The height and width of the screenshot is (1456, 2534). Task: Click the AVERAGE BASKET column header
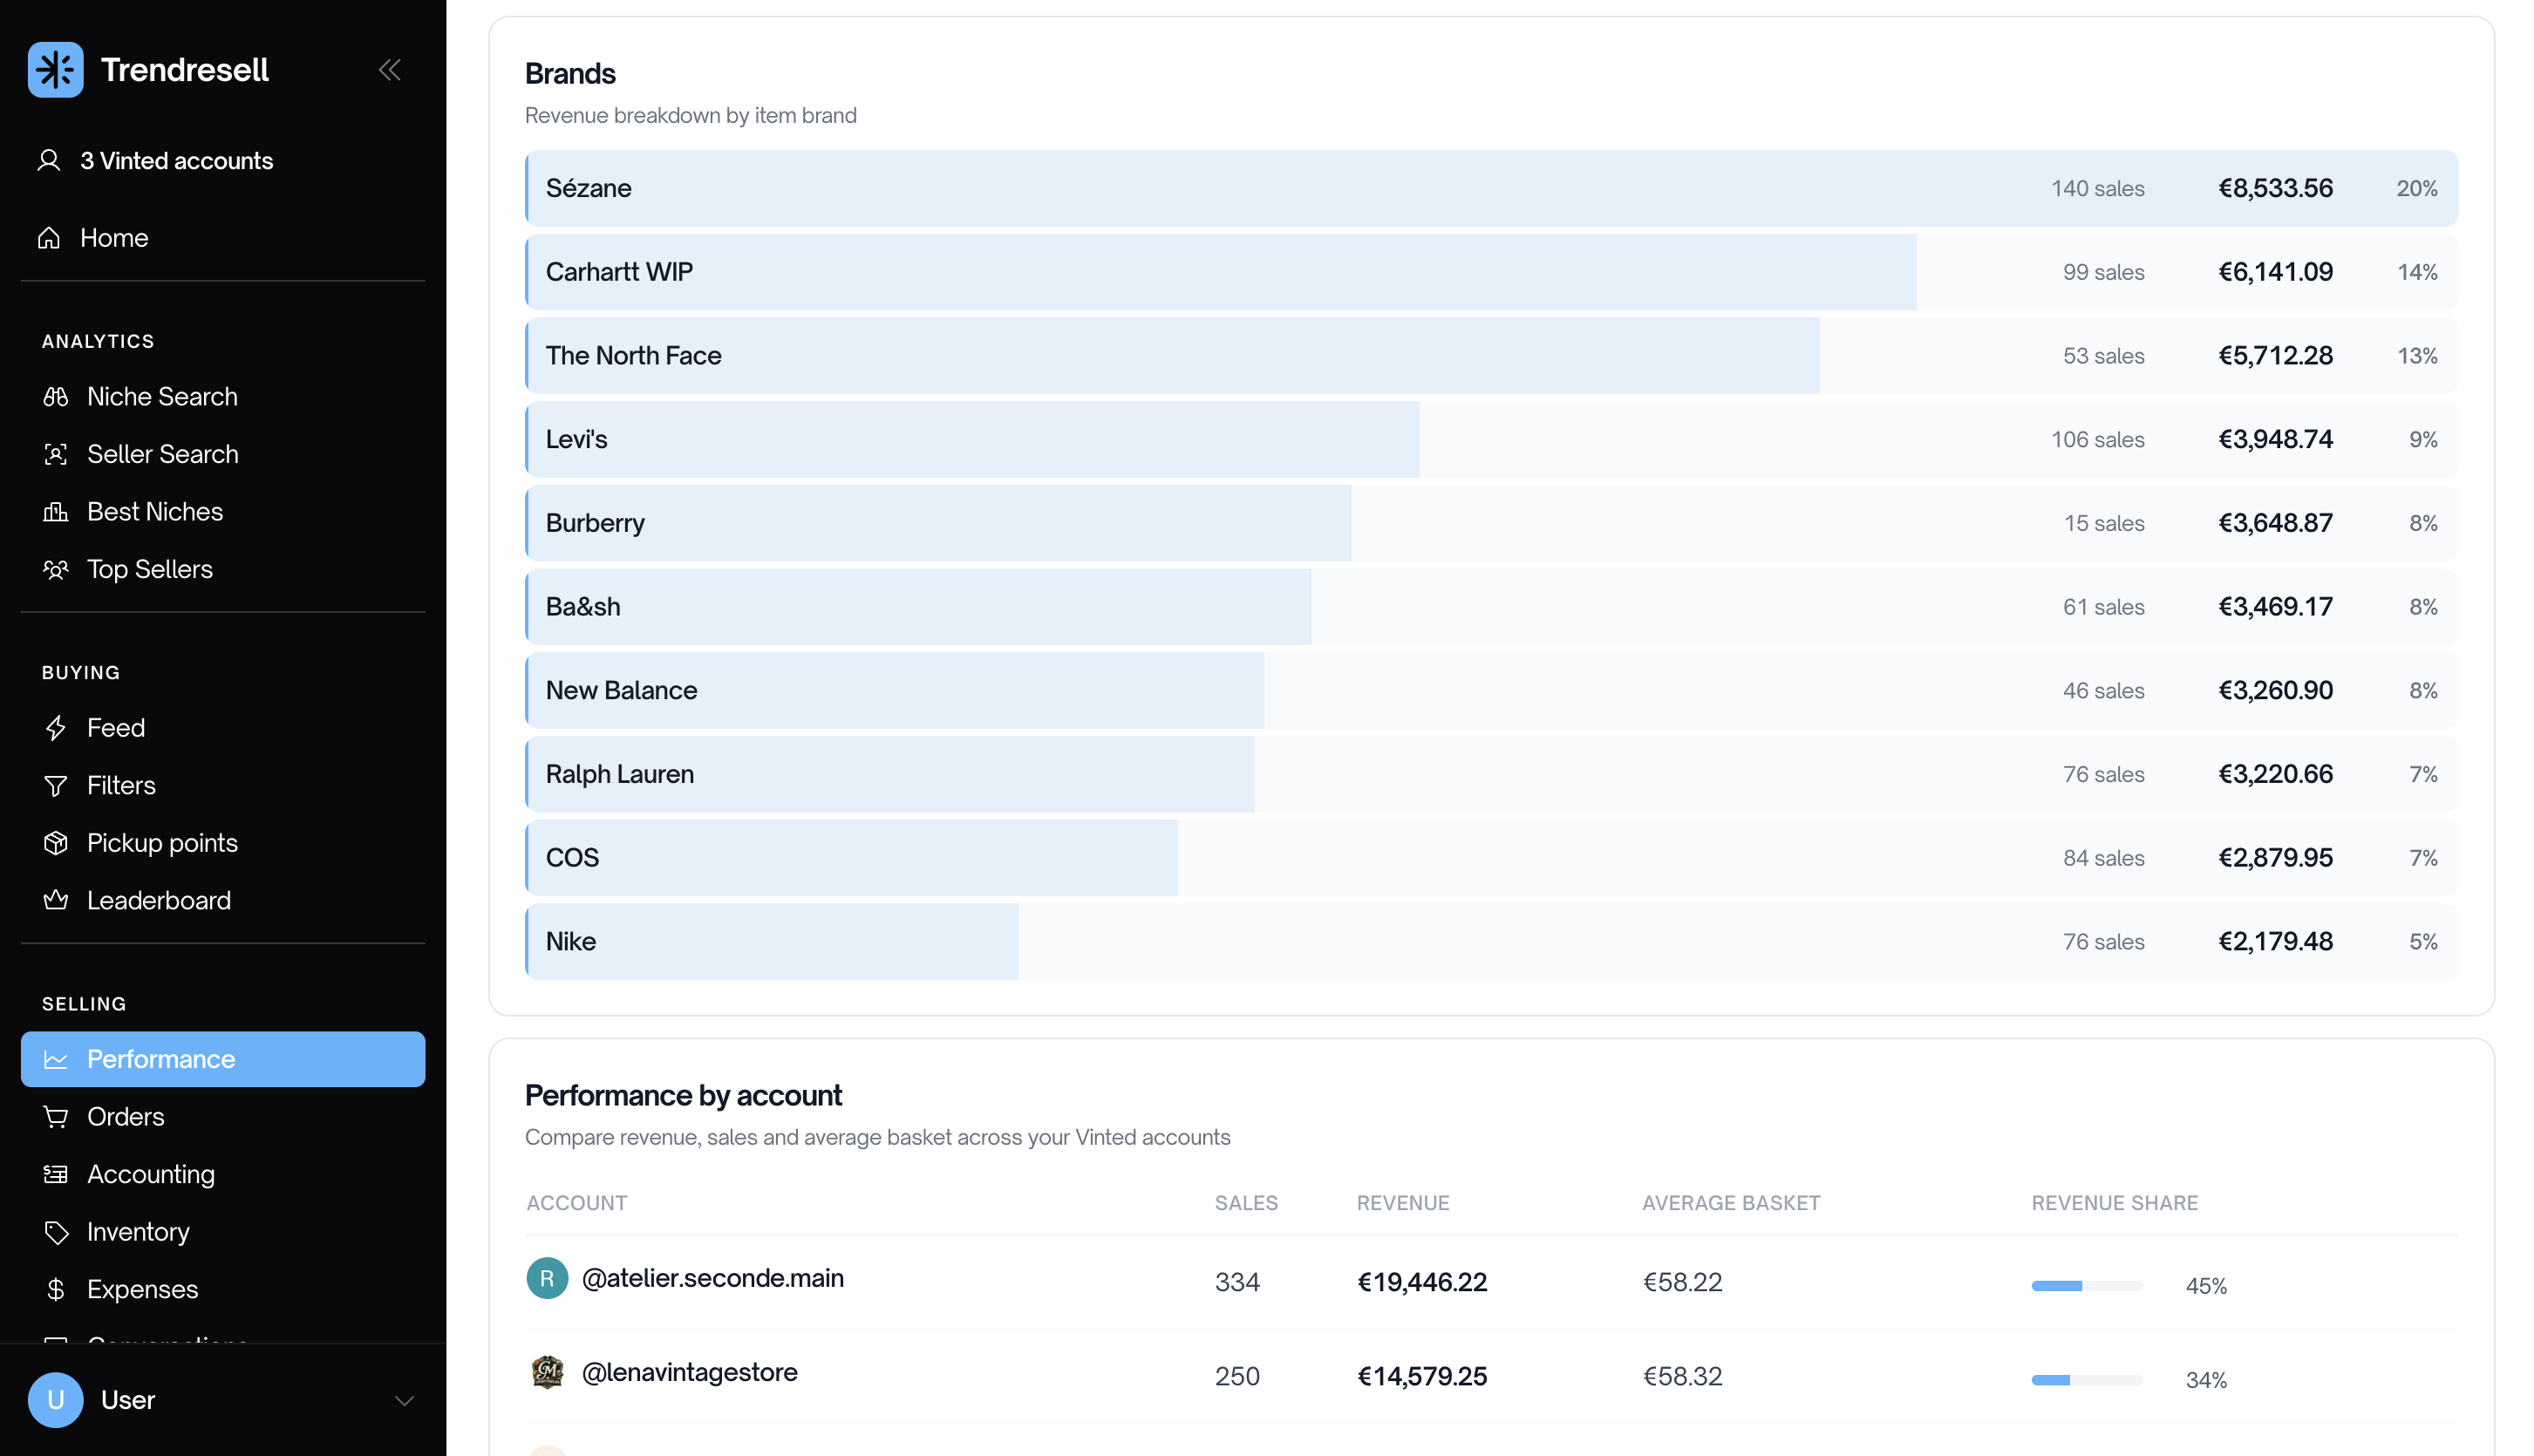coord(1730,1203)
